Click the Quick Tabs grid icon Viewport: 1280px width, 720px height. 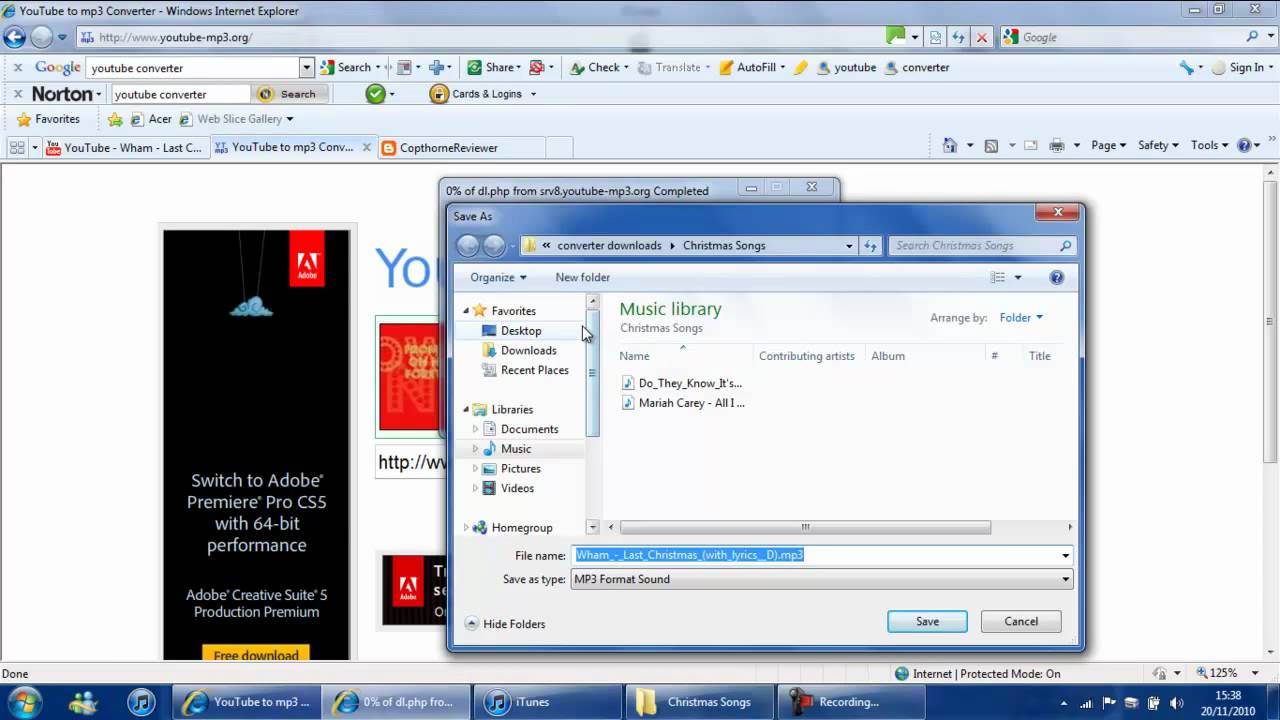(x=17, y=147)
